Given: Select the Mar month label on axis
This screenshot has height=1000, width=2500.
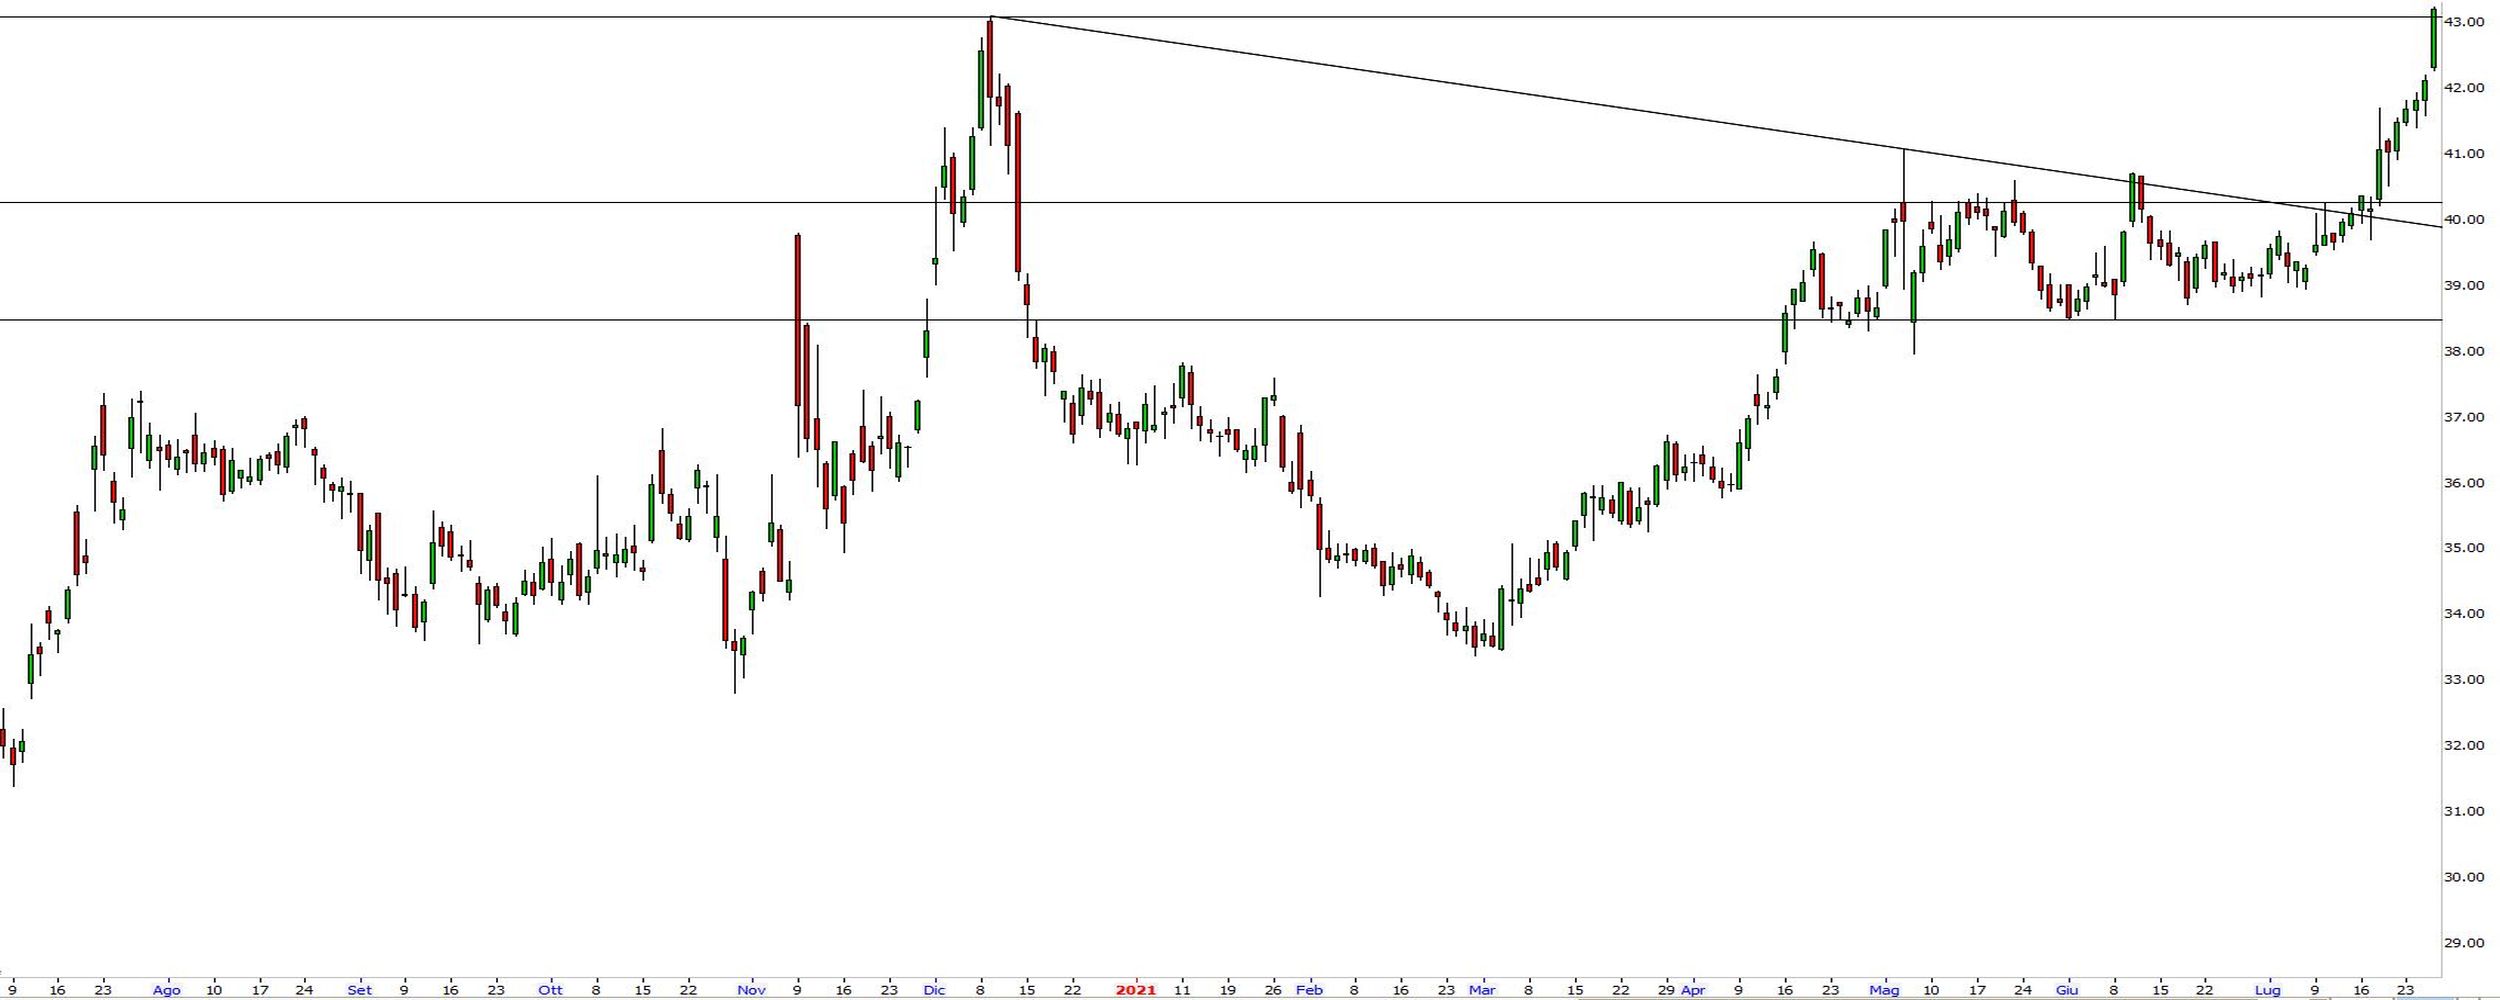Looking at the screenshot, I should 1481,990.
